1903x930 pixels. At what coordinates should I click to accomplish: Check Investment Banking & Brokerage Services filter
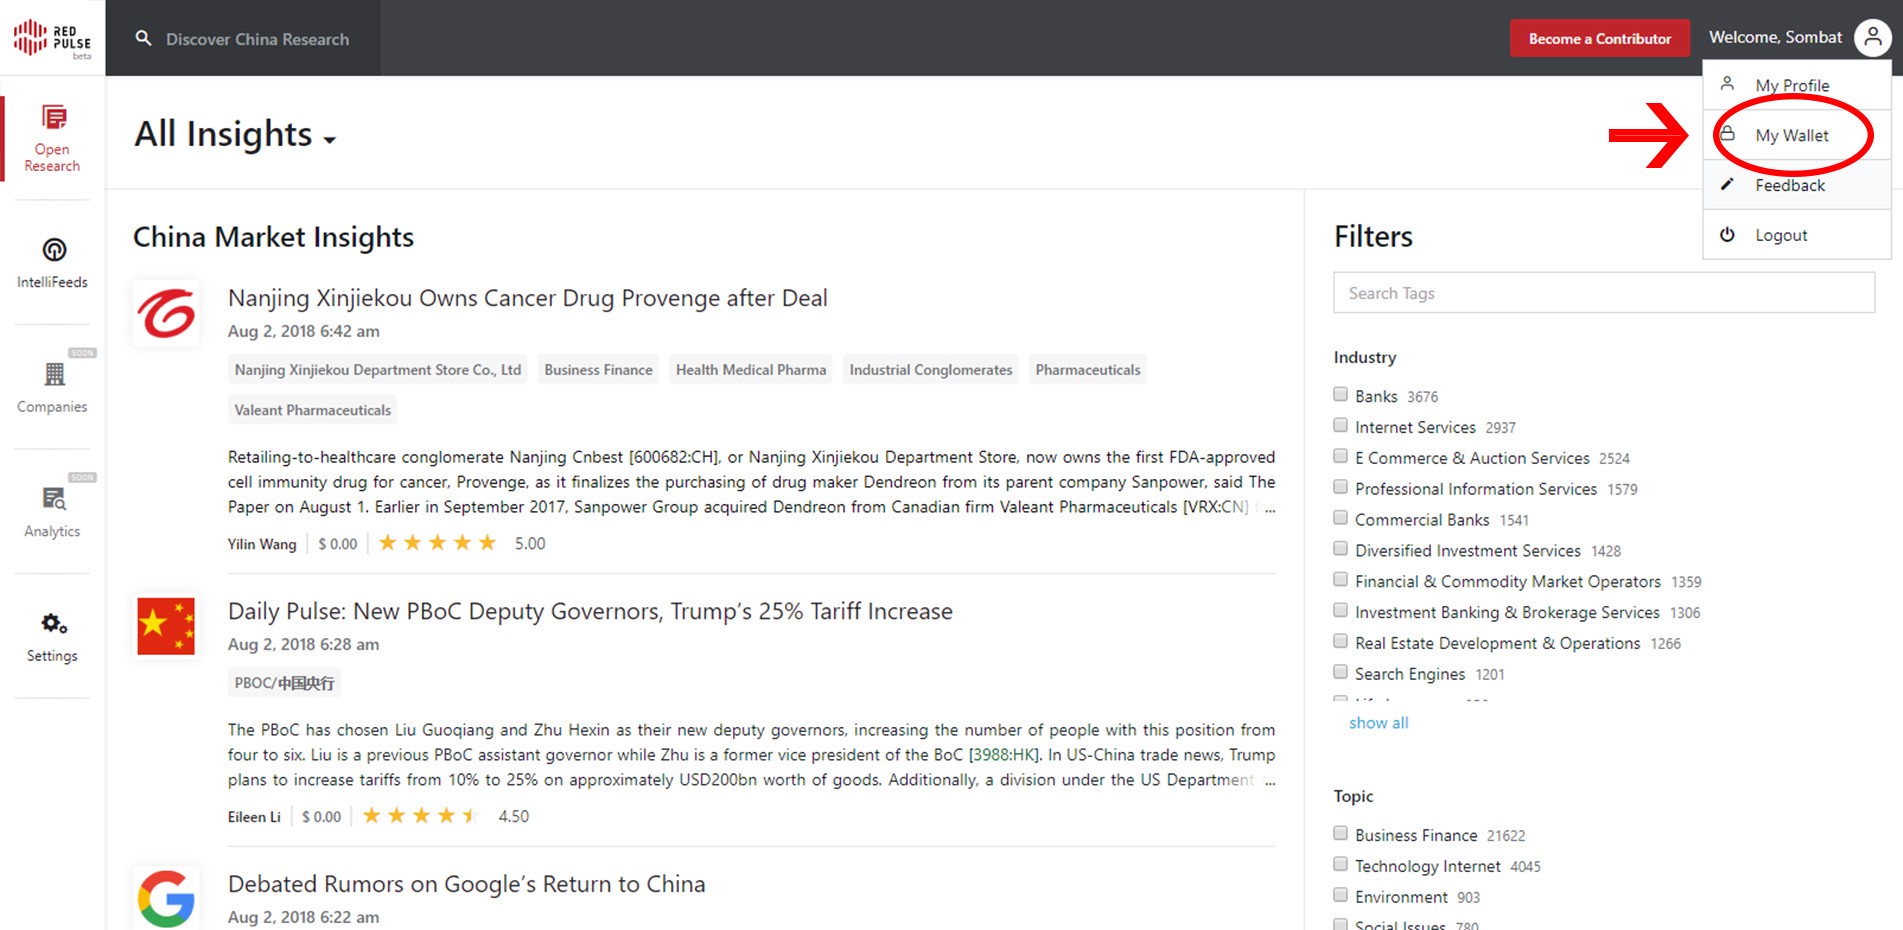[x=1340, y=610]
